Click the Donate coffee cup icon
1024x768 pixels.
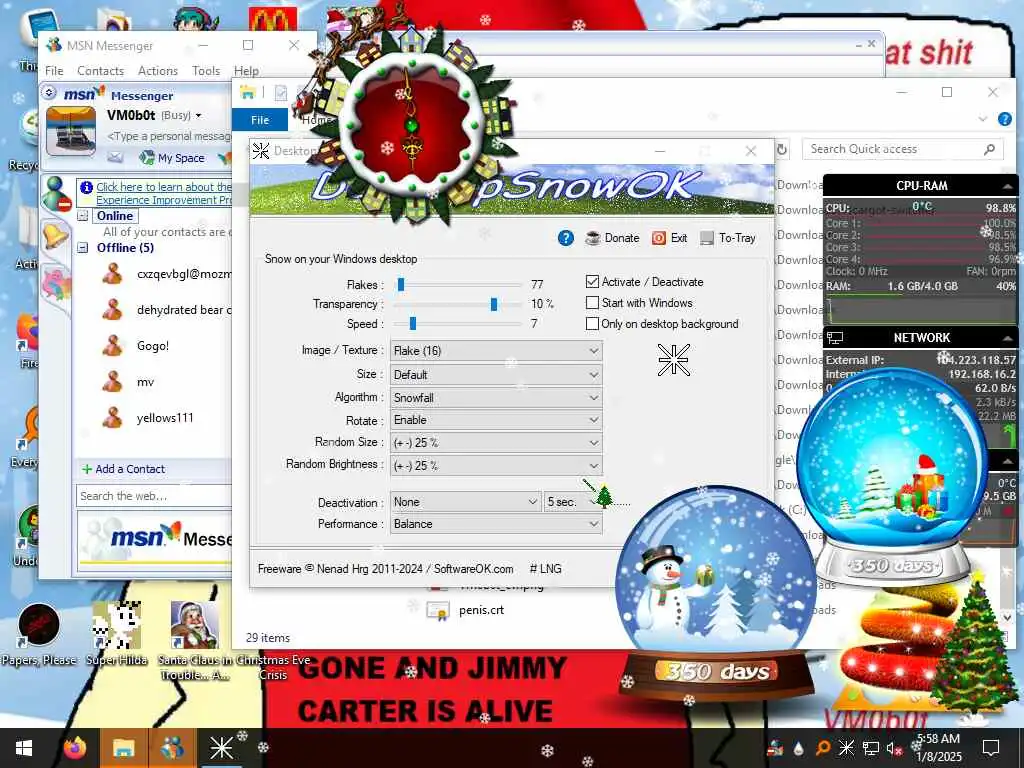593,238
